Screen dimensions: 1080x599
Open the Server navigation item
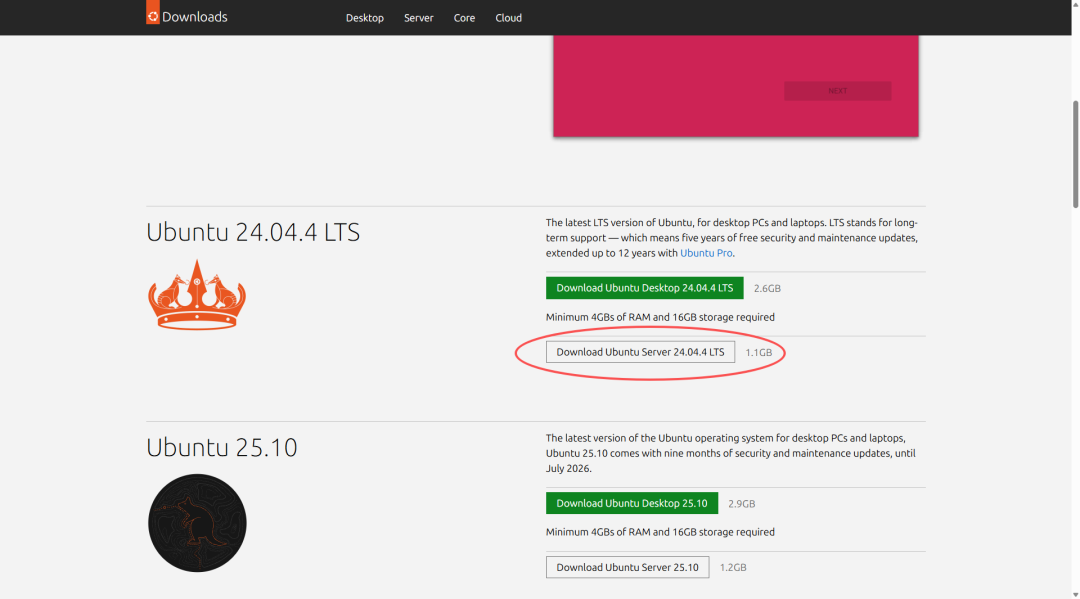[419, 18]
